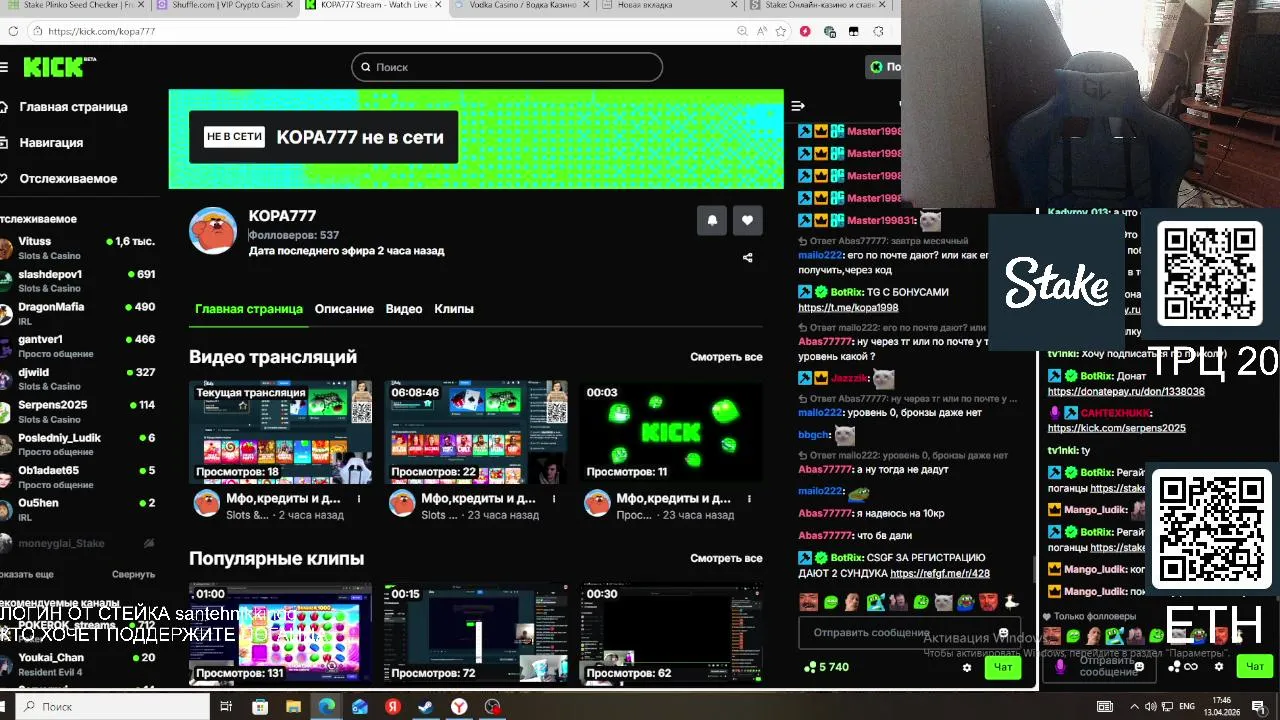Open Yandex red icon in taskbar
The image size is (1280, 720).
click(x=393, y=707)
